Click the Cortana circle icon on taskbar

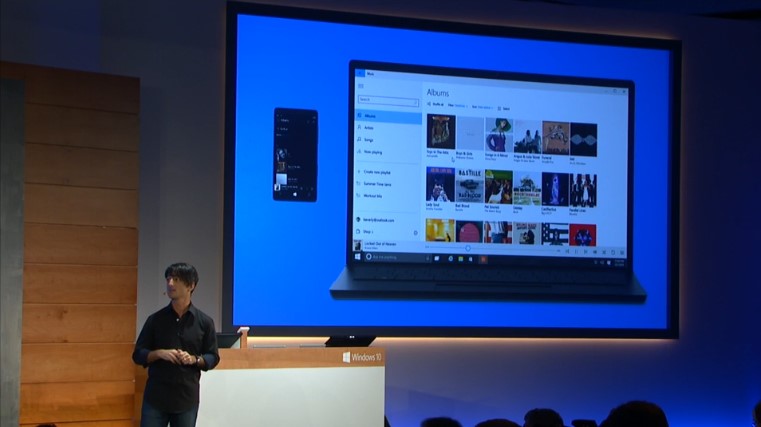click(x=368, y=258)
